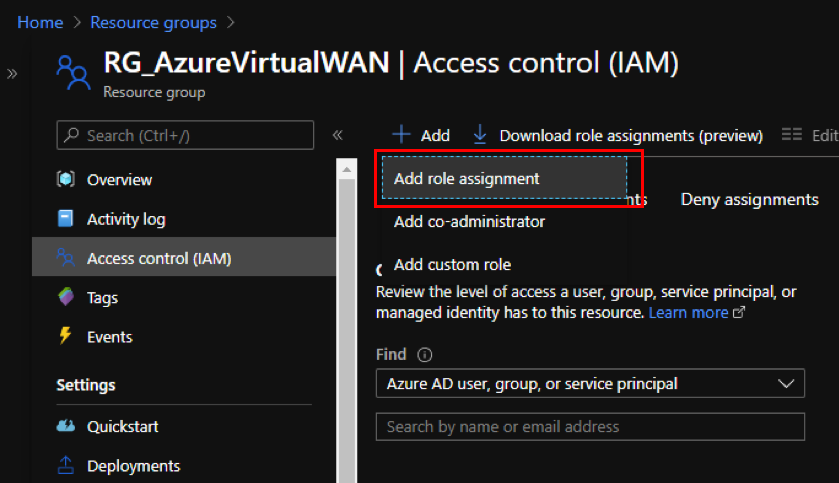Focus the Search by name or email field

pyautogui.click(x=590, y=426)
